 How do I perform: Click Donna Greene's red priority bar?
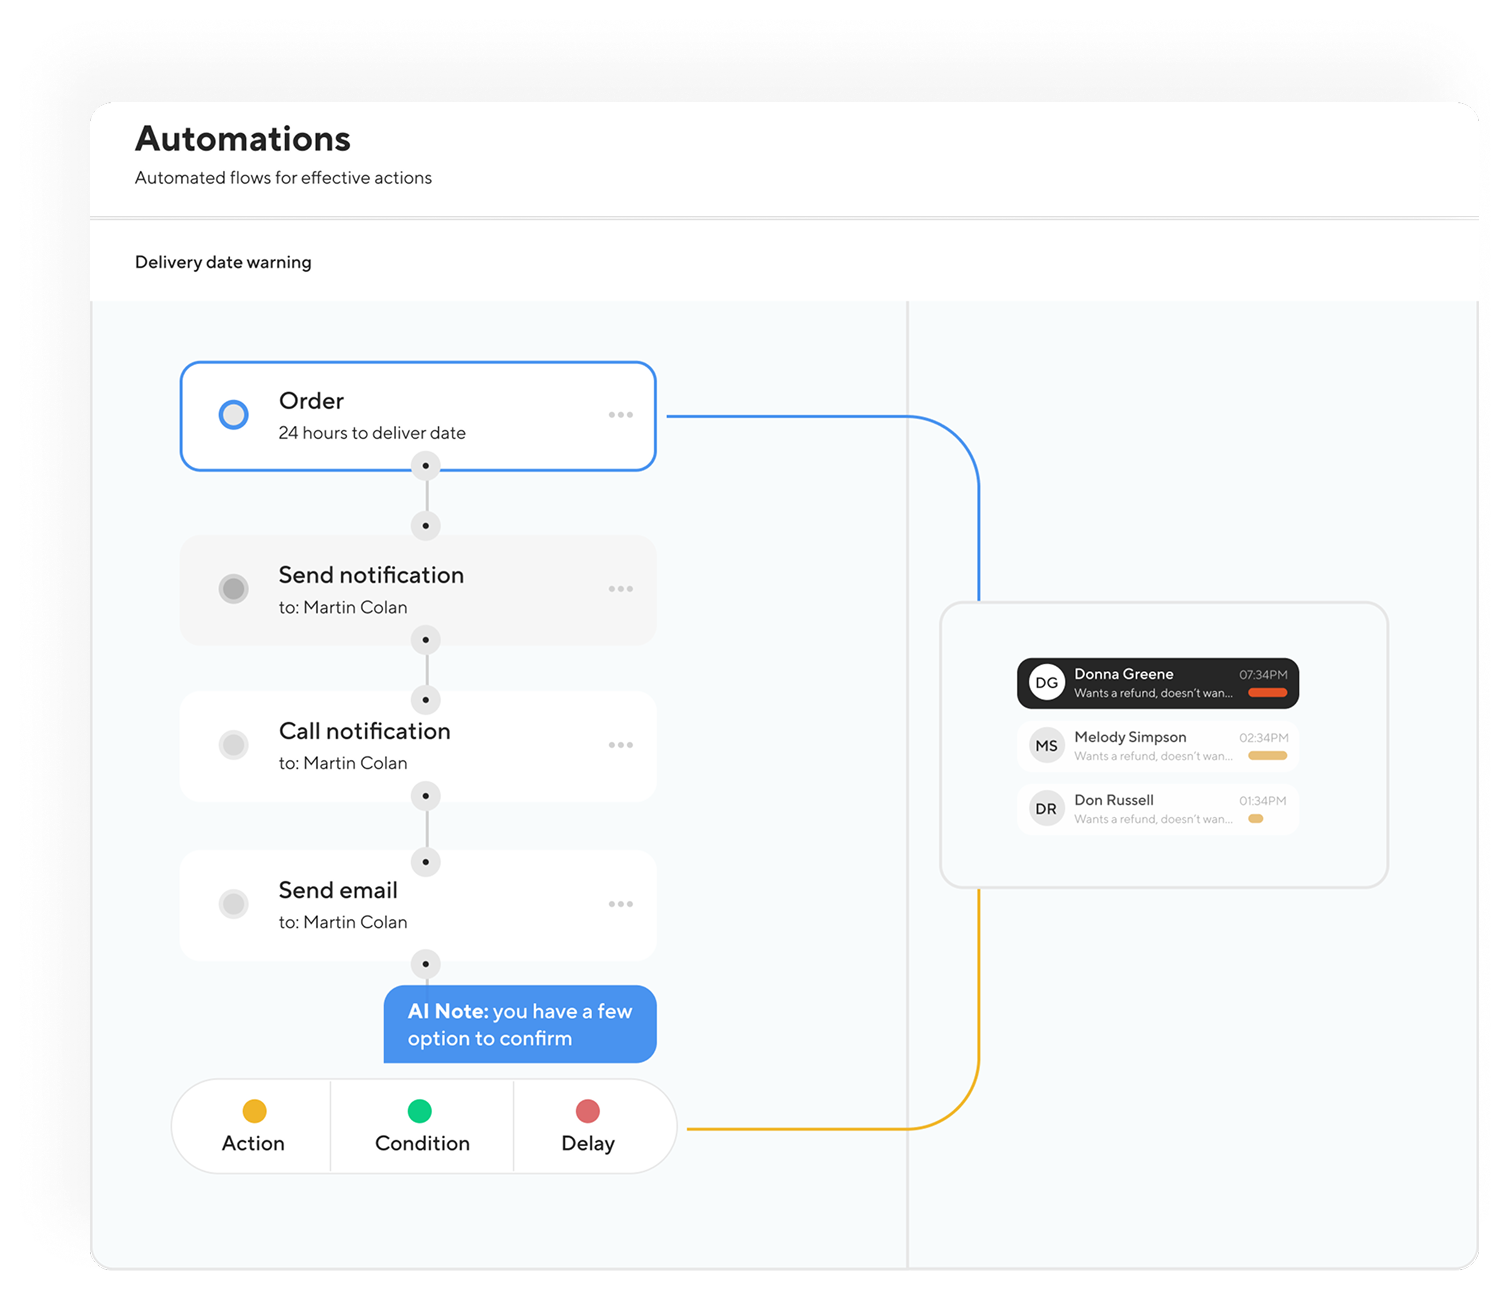pyautogui.click(x=1267, y=693)
